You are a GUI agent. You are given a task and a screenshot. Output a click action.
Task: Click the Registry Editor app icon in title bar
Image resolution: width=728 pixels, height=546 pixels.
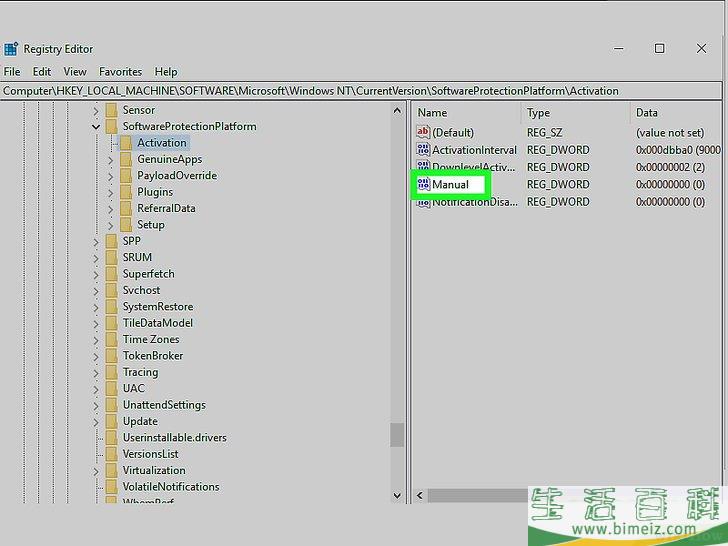pyautogui.click(x=10, y=49)
